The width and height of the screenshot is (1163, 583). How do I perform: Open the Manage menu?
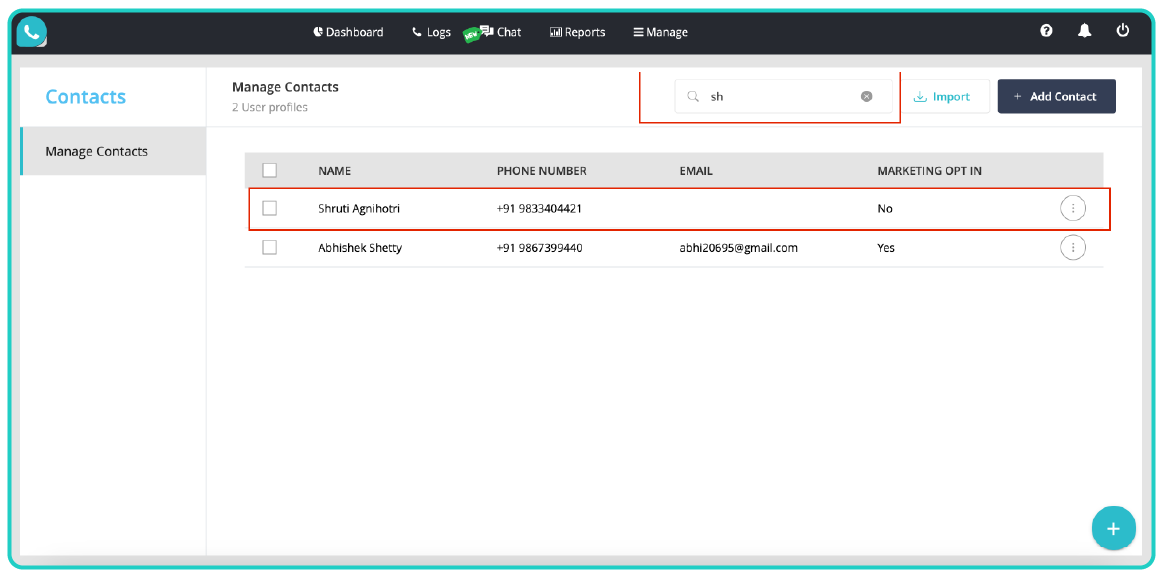[660, 32]
